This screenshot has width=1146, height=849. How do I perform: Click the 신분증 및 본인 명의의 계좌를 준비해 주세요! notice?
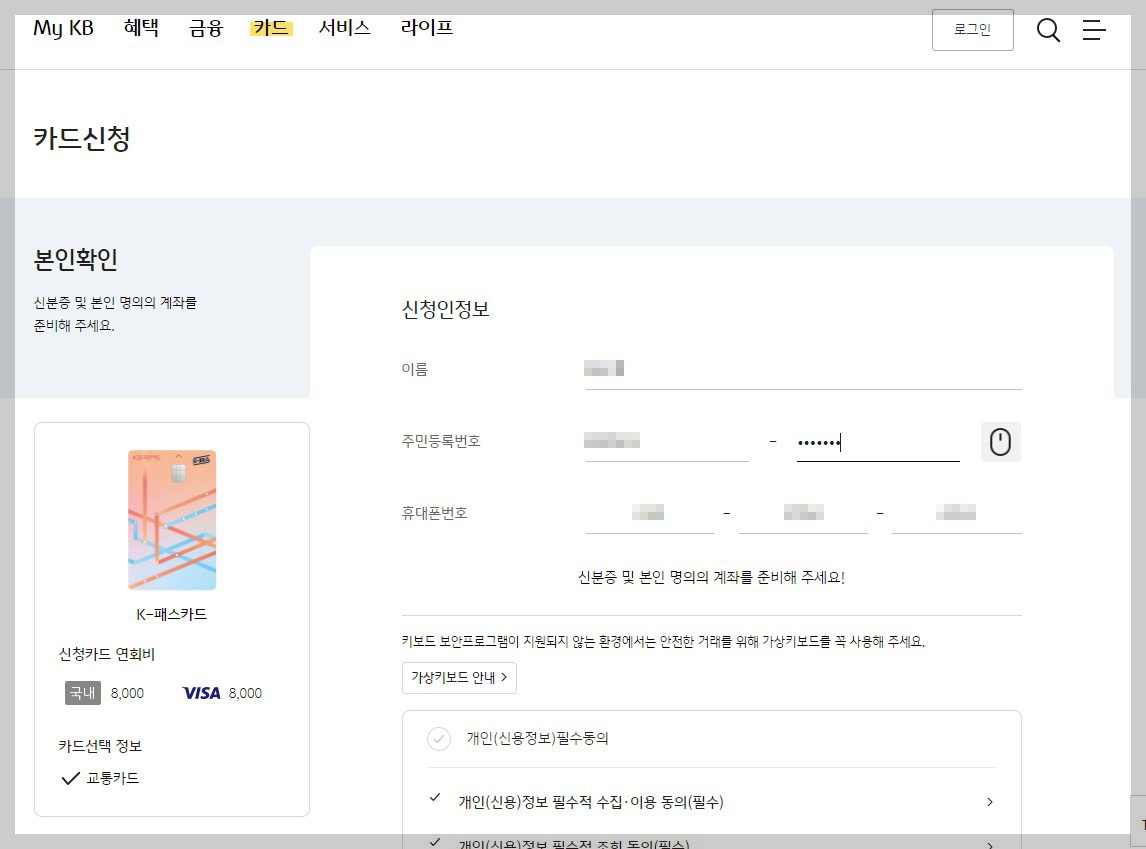point(711,577)
